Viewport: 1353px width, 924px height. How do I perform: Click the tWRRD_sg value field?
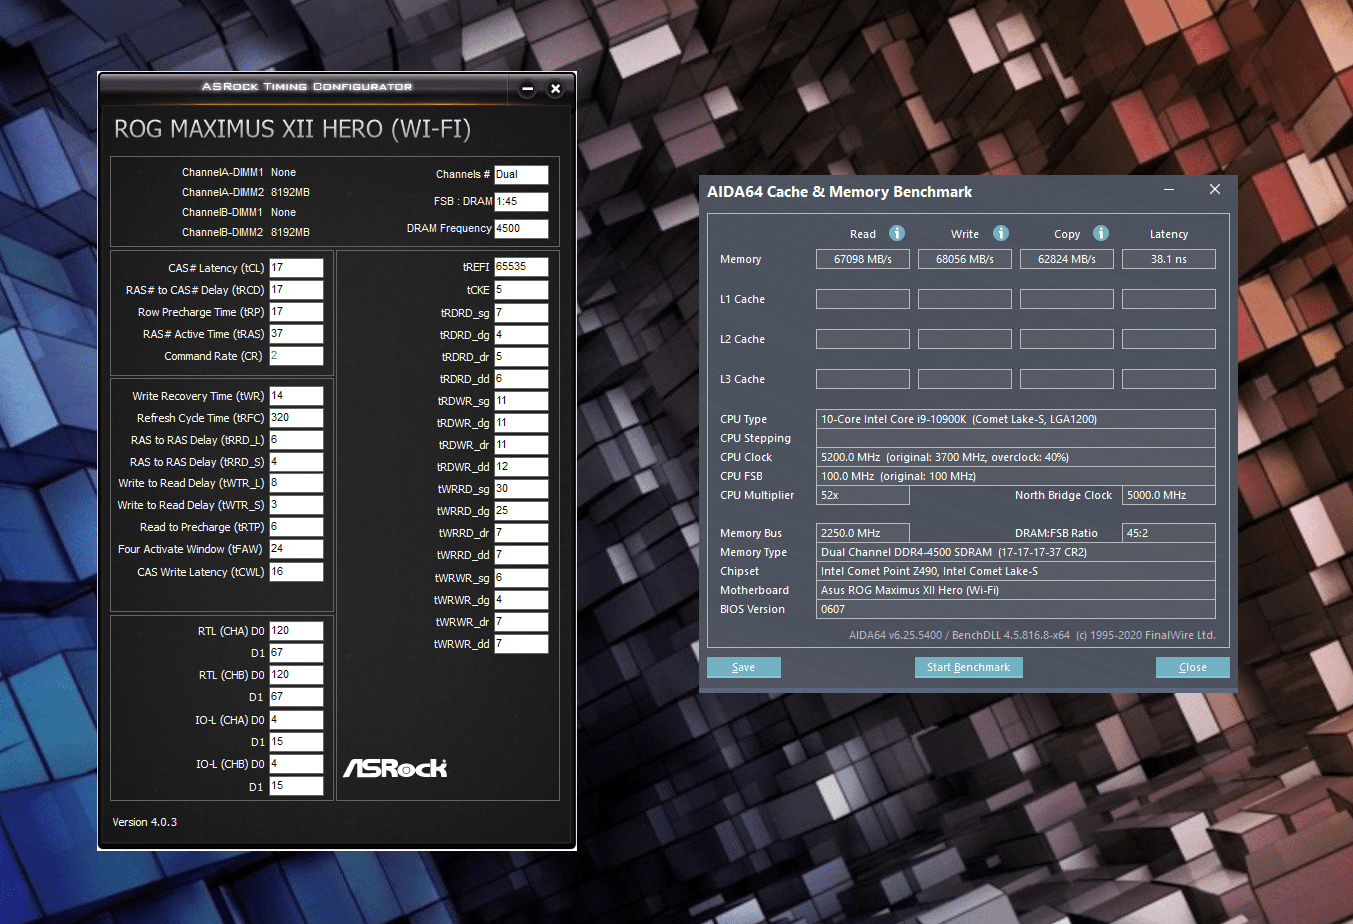[x=521, y=489]
